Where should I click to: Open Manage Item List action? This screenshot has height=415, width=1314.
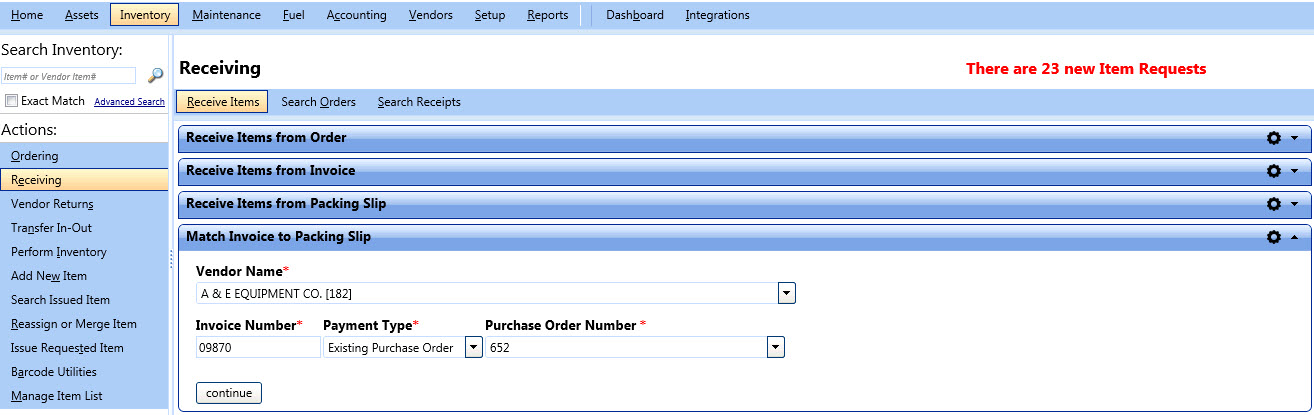tap(84, 396)
